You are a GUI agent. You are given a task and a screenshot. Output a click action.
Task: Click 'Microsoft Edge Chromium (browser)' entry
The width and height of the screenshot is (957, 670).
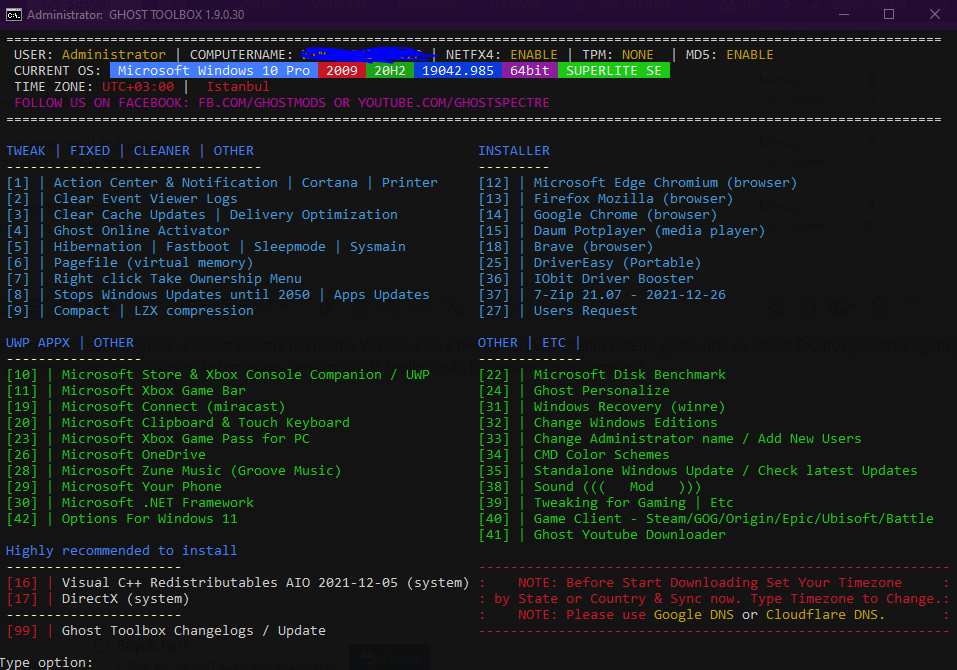pos(665,182)
